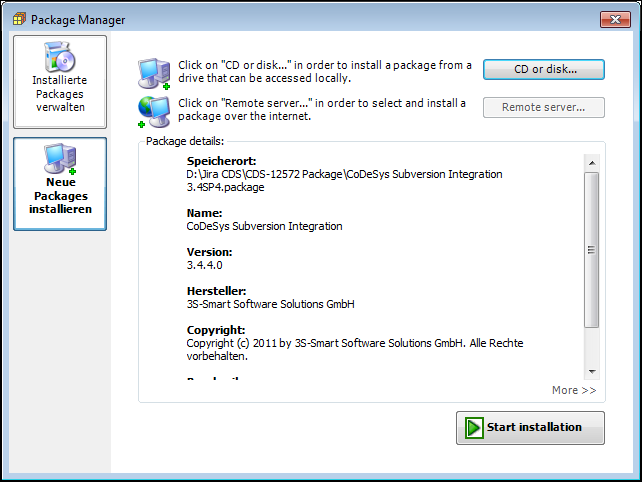Image resolution: width=642 pixels, height=482 pixels.
Task: Click the scroll up arrow in package details
Action: coord(591,163)
